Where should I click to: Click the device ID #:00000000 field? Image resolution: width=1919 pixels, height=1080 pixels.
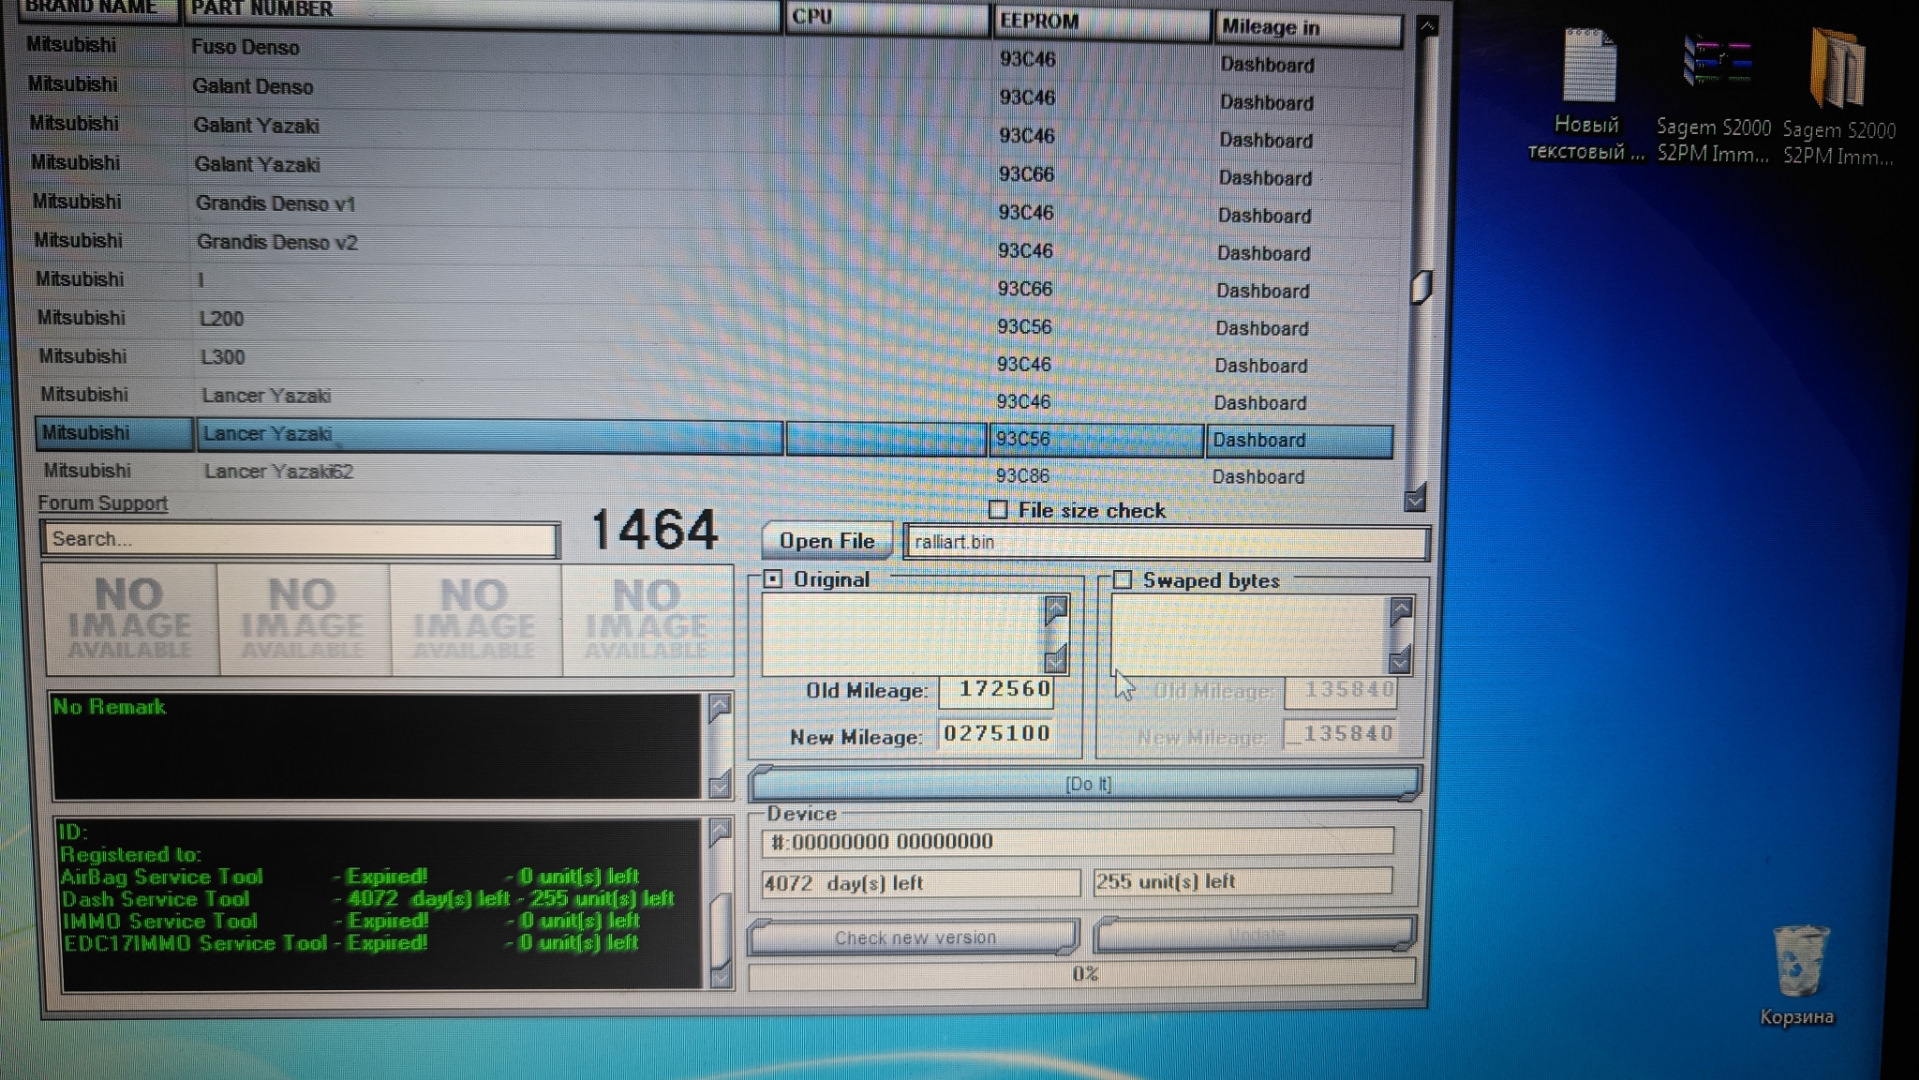pyautogui.click(x=1078, y=842)
